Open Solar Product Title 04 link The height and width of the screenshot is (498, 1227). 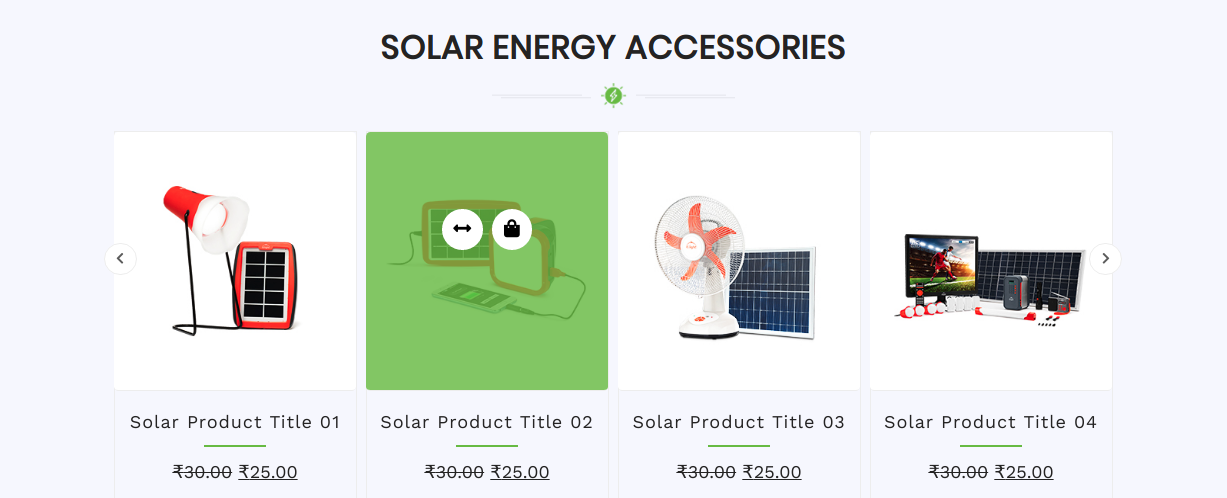tap(990, 422)
